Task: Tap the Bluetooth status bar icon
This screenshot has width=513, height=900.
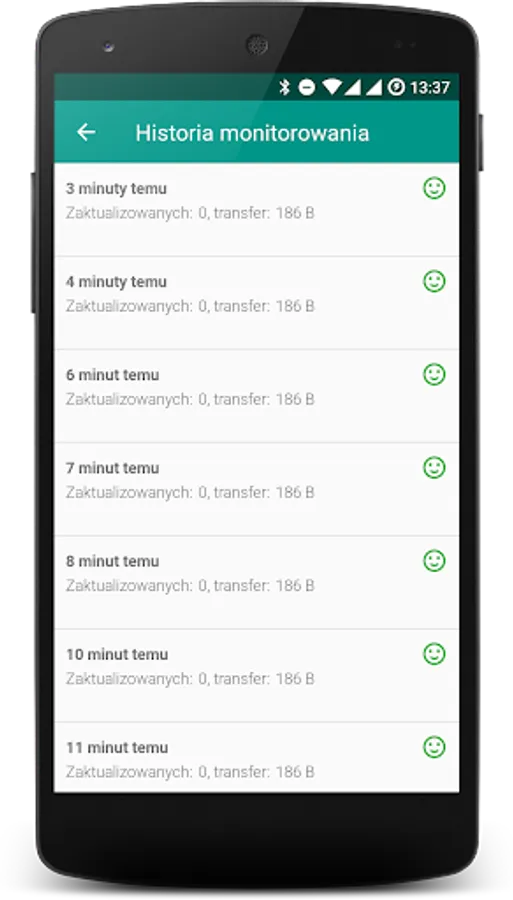Action: [x=285, y=87]
